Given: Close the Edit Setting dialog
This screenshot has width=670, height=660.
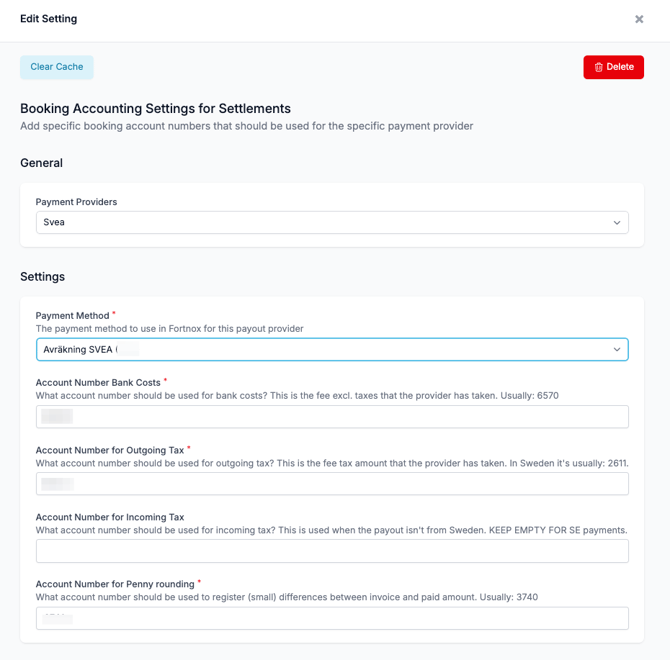Looking at the screenshot, I should 639,19.
